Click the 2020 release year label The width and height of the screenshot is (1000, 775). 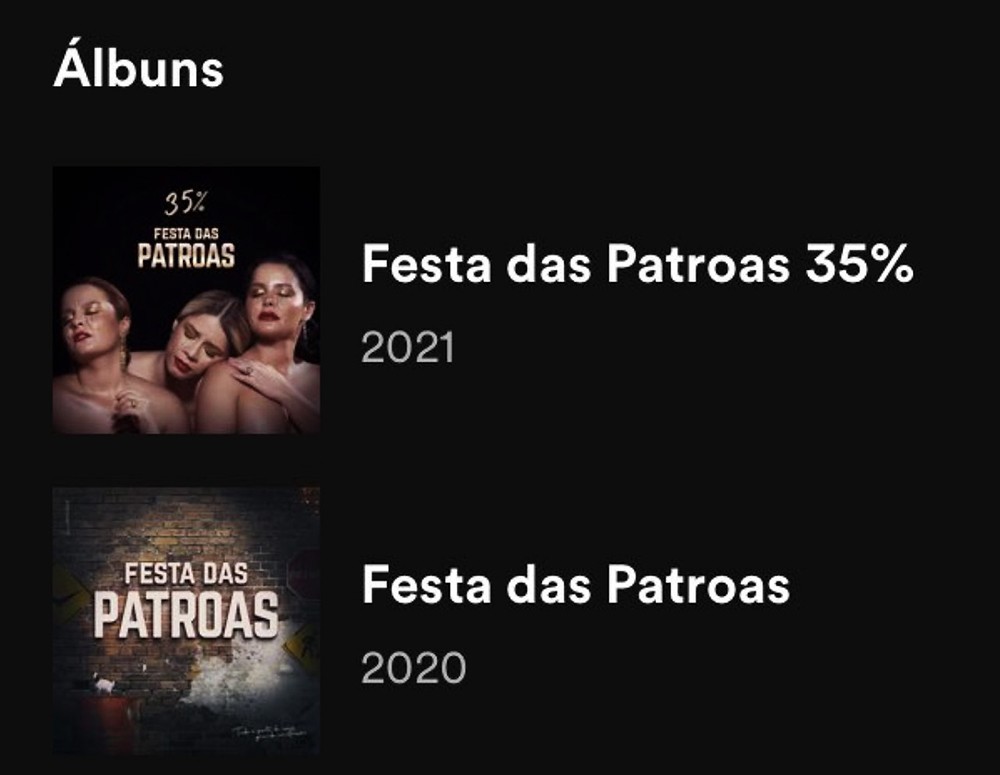413,668
